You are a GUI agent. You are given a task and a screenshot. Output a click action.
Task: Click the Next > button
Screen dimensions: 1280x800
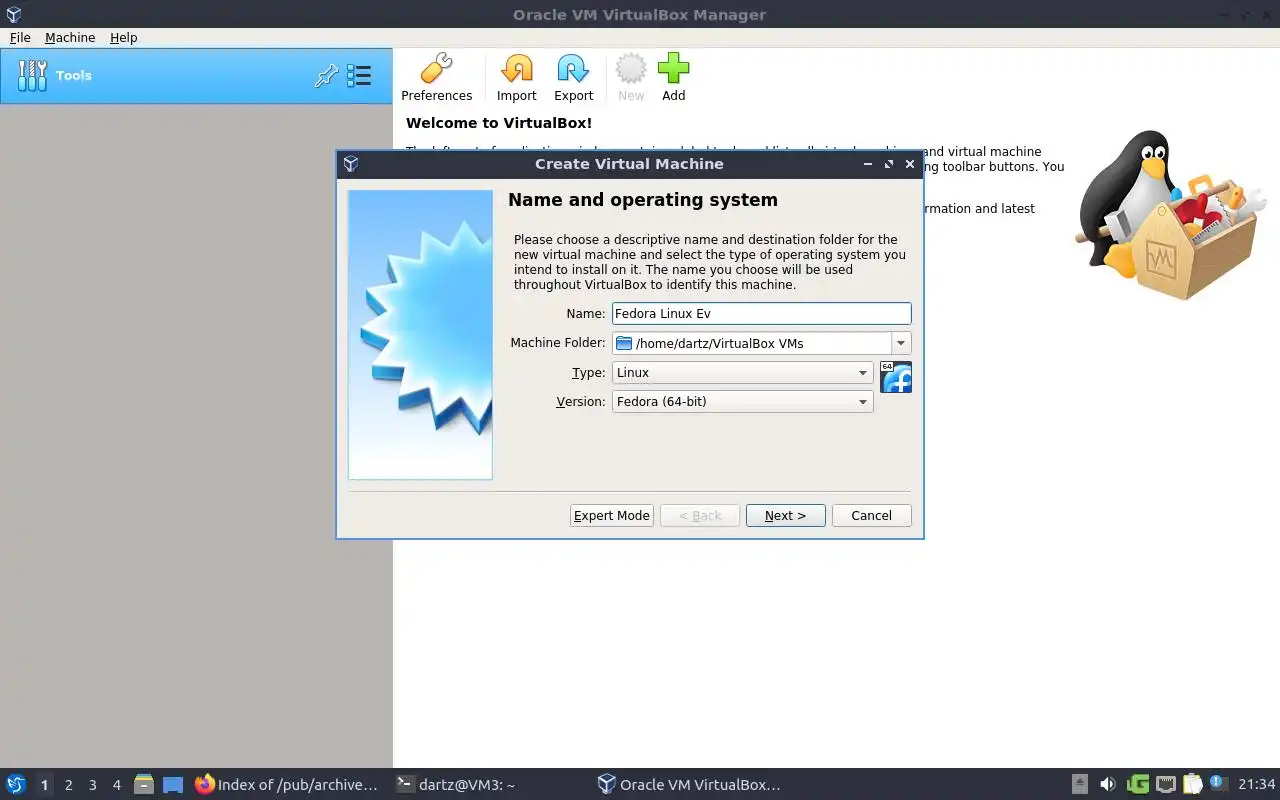[x=785, y=516]
